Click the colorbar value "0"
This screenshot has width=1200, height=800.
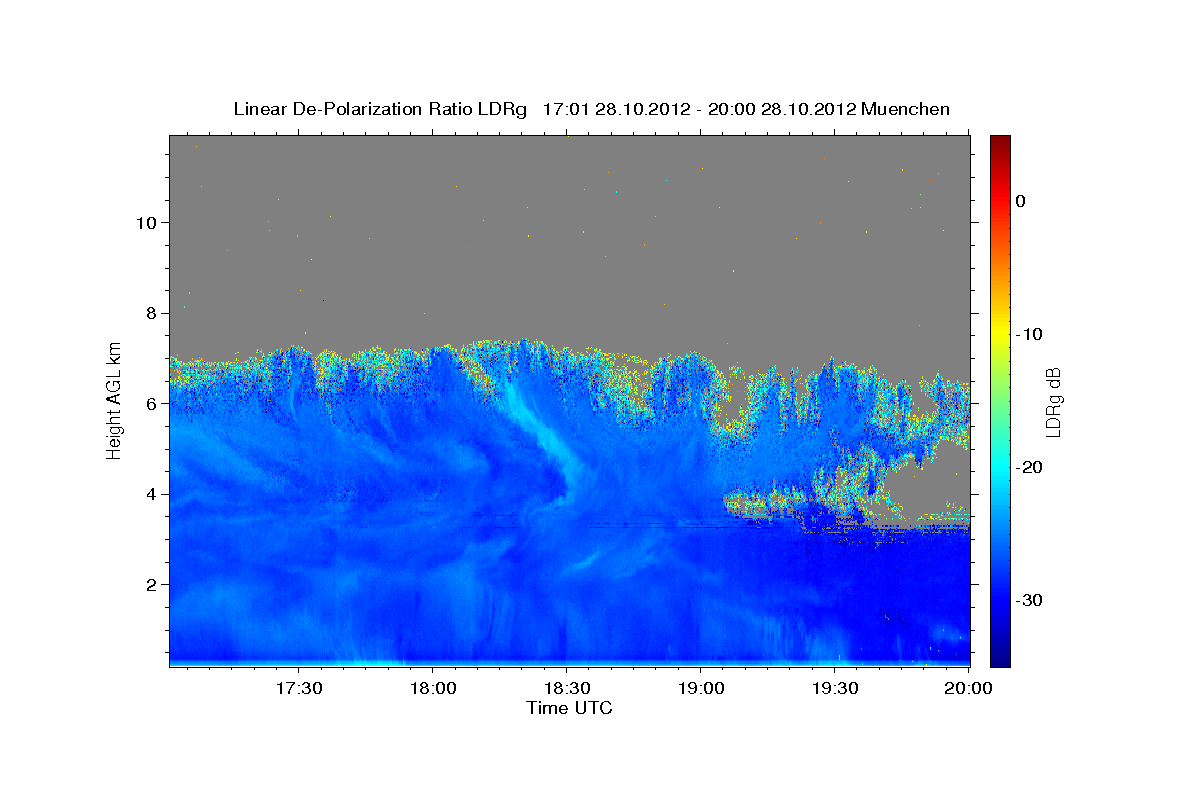coord(1020,201)
